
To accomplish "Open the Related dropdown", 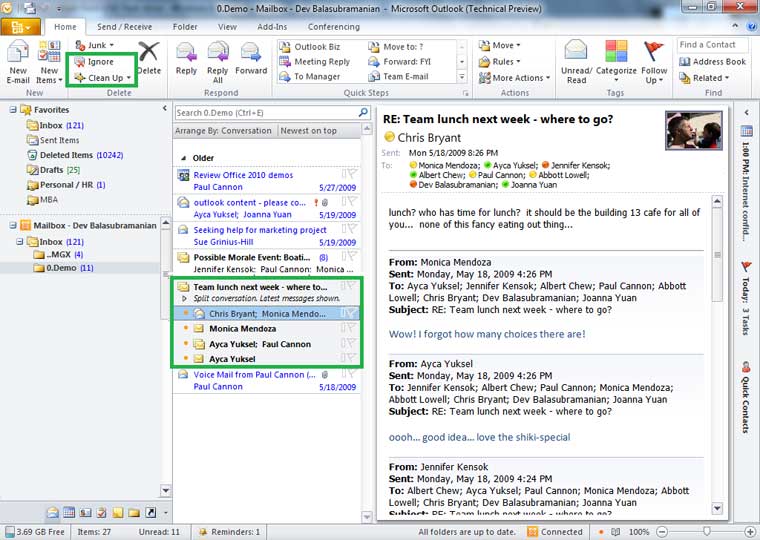I will coord(704,78).
